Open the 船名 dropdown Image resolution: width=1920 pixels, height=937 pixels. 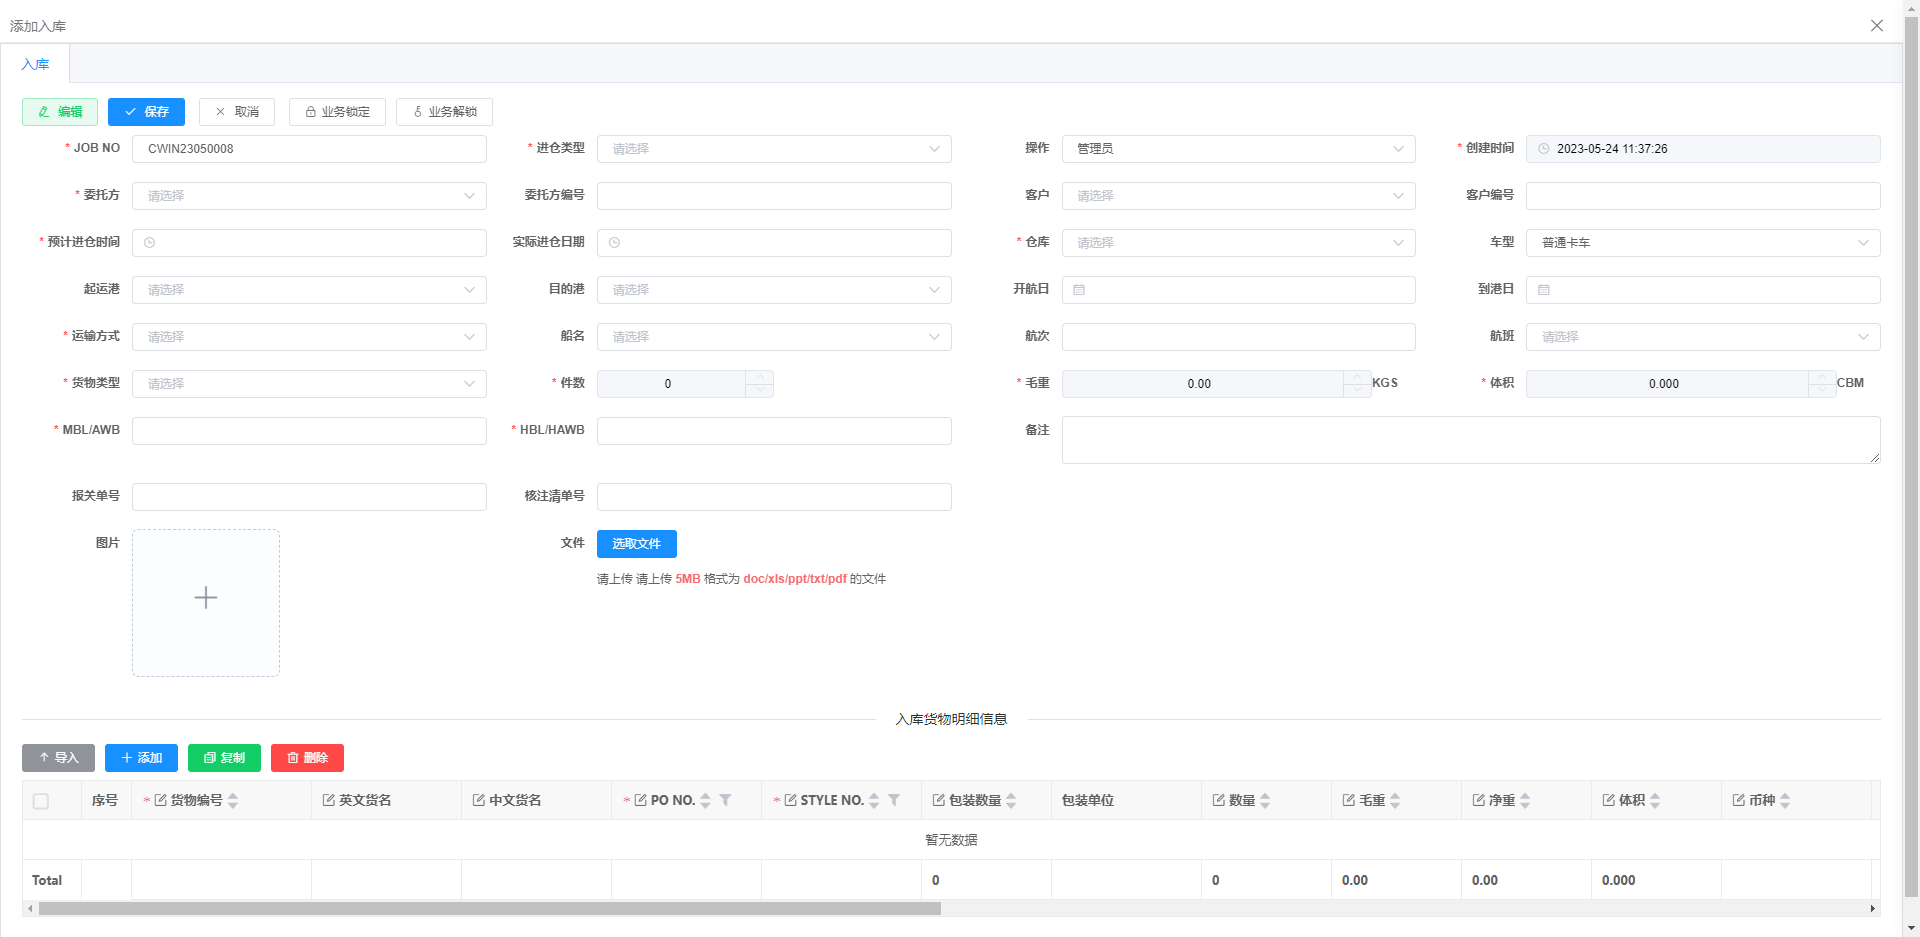click(774, 337)
